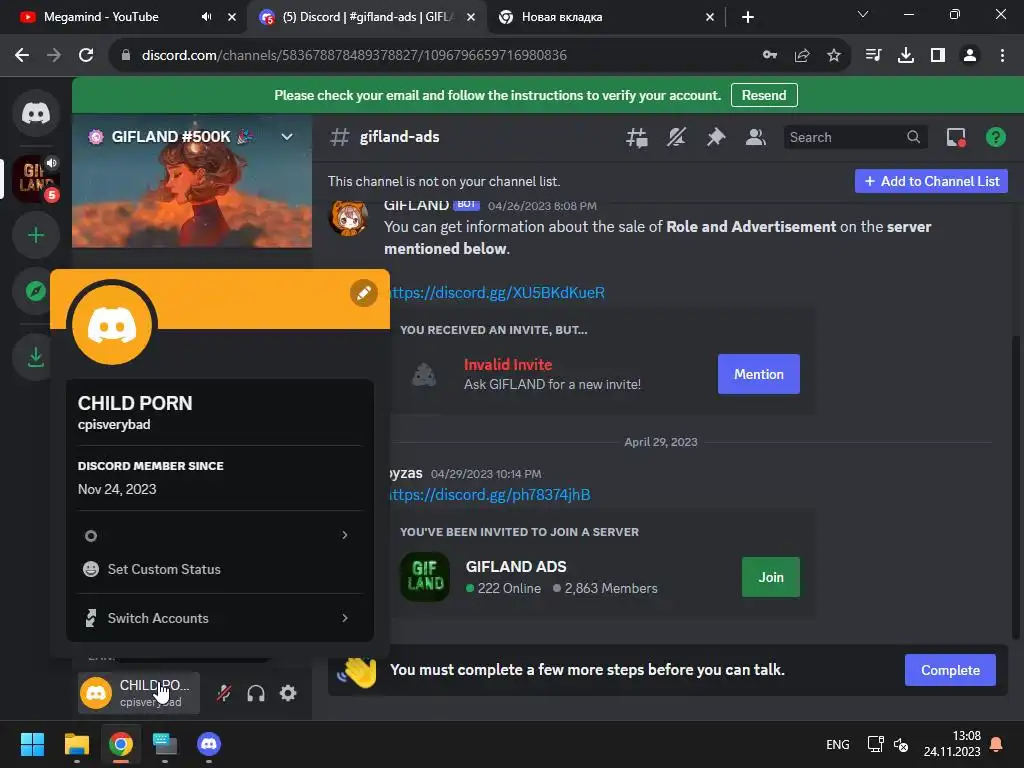Image resolution: width=1024 pixels, height=768 pixels.
Task: Click the Add a Server plus icon
Action: (x=36, y=235)
